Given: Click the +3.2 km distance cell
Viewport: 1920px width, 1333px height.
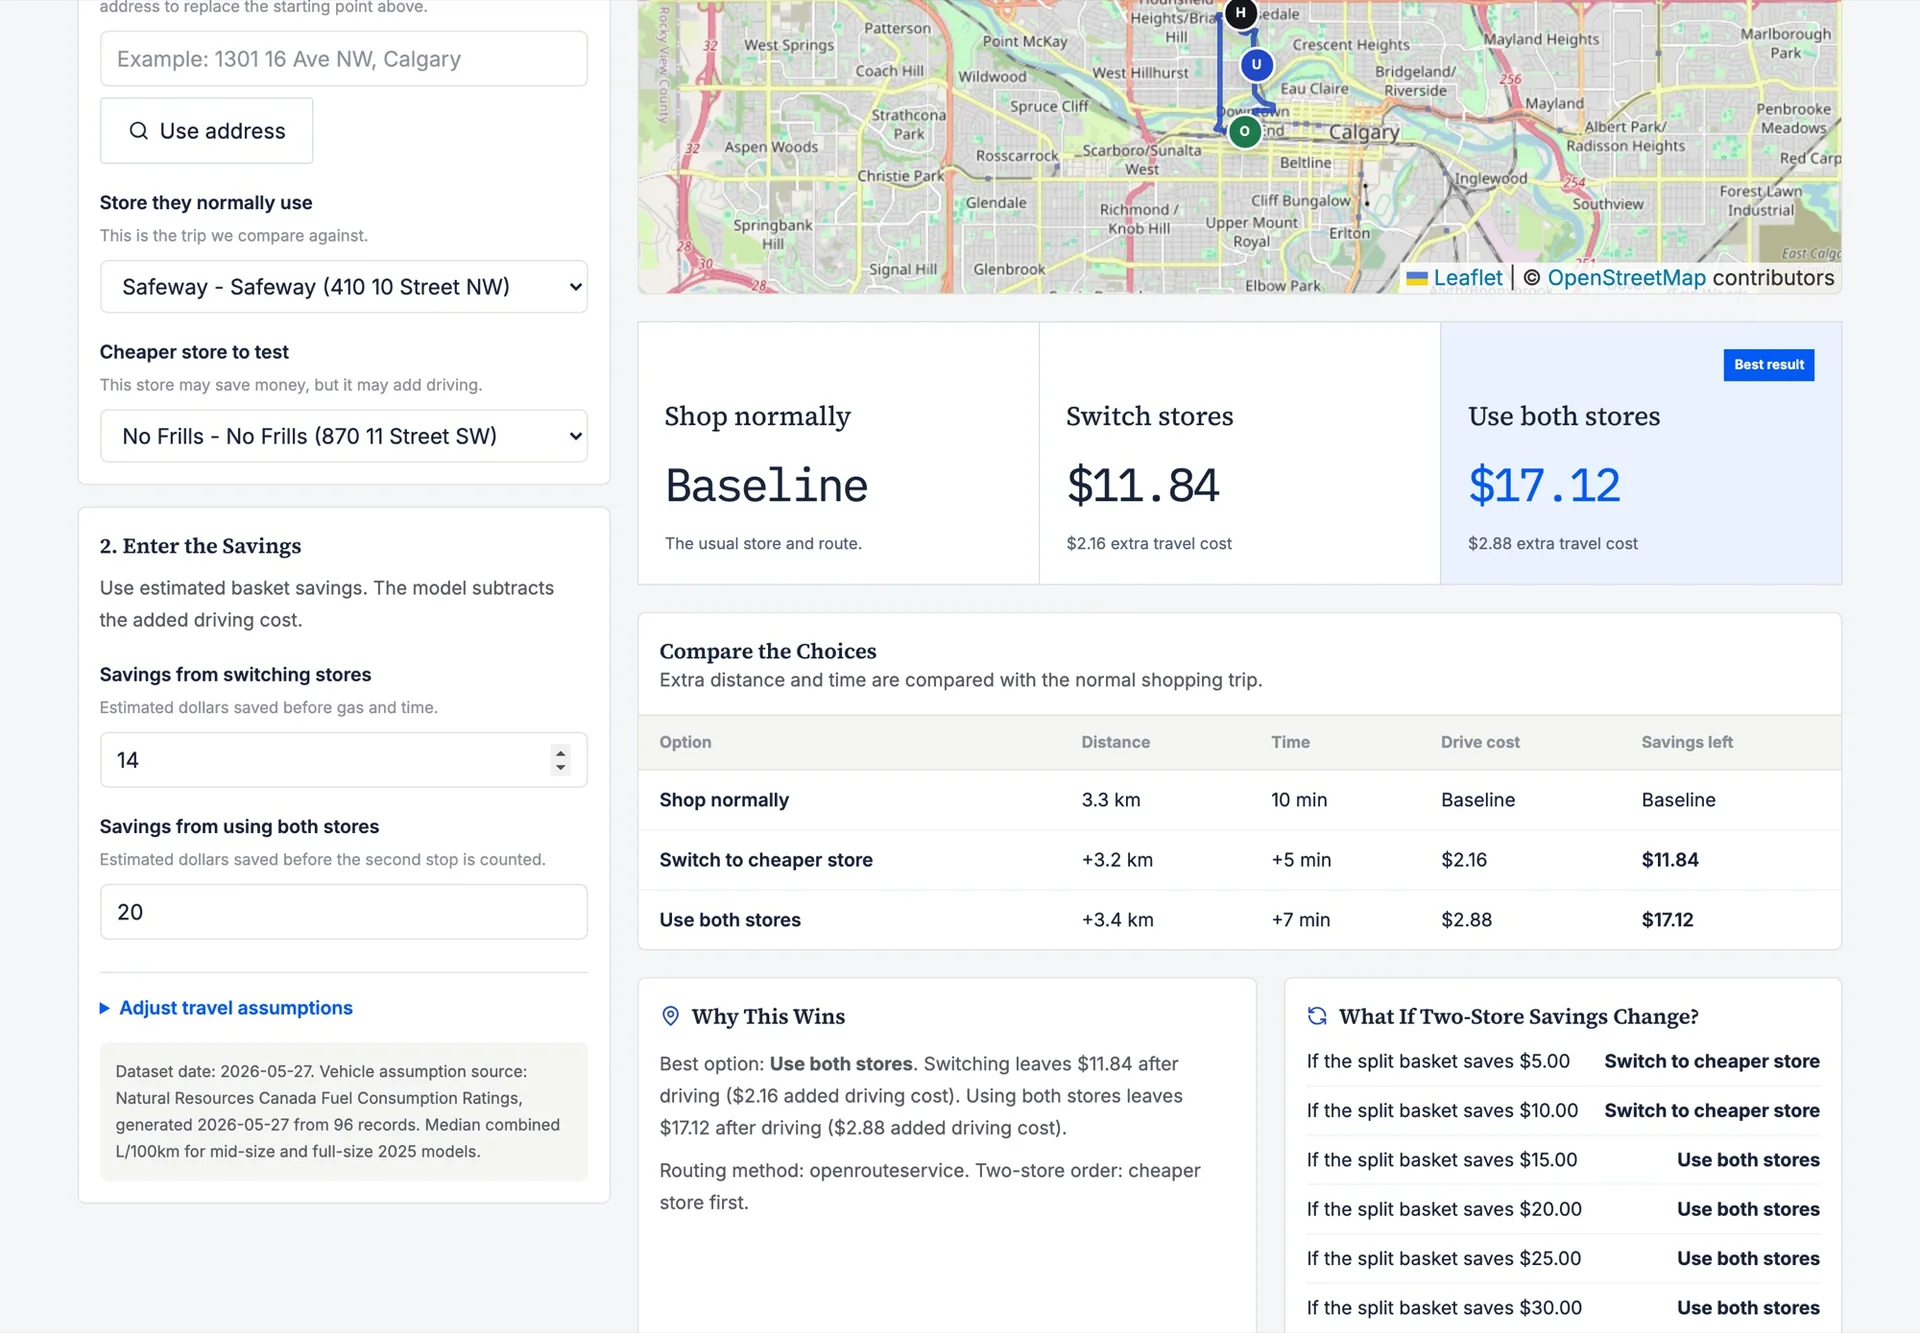Looking at the screenshot, I should 1117,860.
